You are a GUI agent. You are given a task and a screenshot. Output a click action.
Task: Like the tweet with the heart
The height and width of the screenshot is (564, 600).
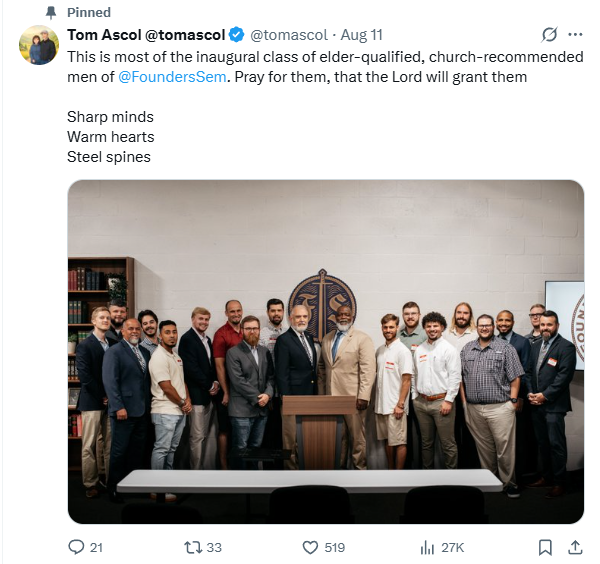click(x=310, y=547)
